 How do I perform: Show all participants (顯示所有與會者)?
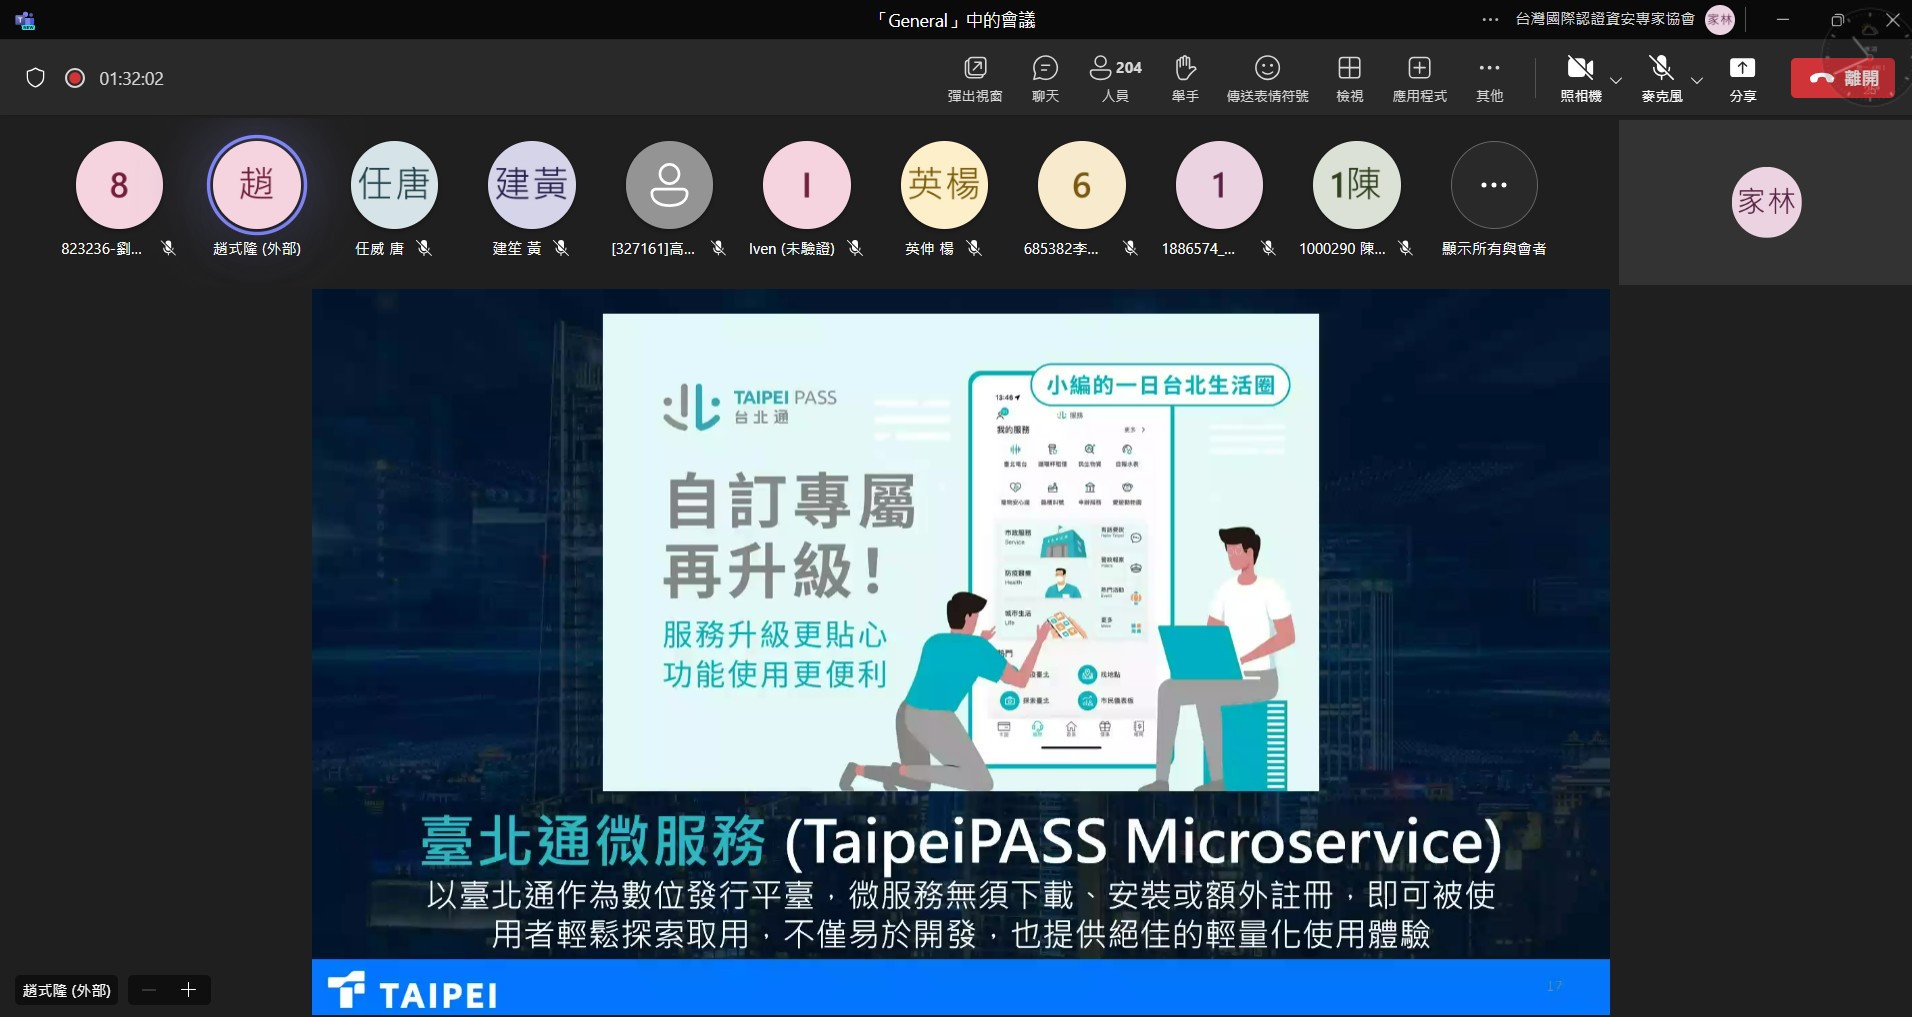pos(1493,186)
